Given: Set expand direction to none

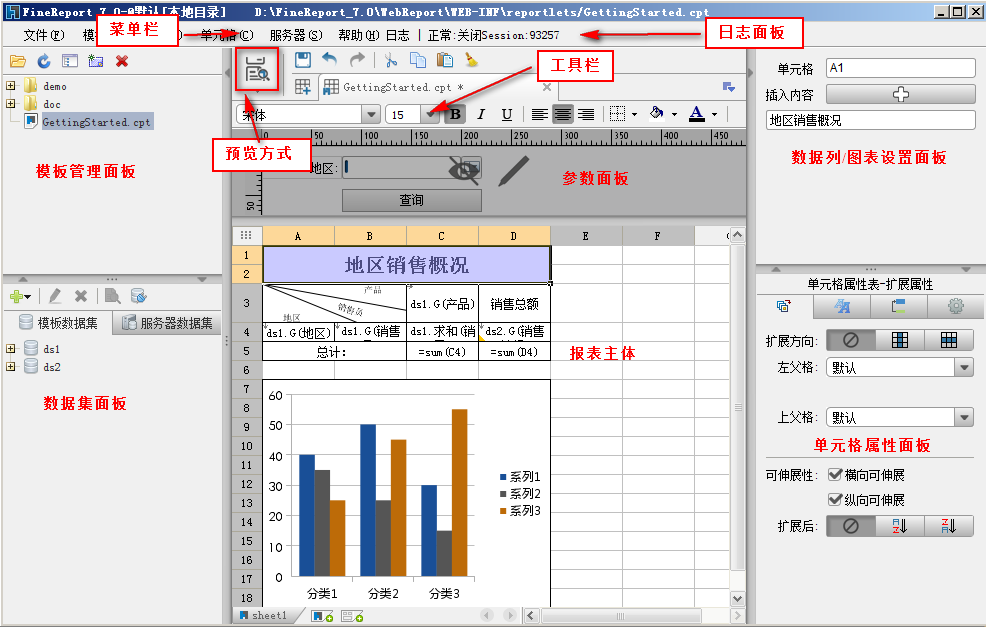Looking at the screenshot, I should coord(851,340).
